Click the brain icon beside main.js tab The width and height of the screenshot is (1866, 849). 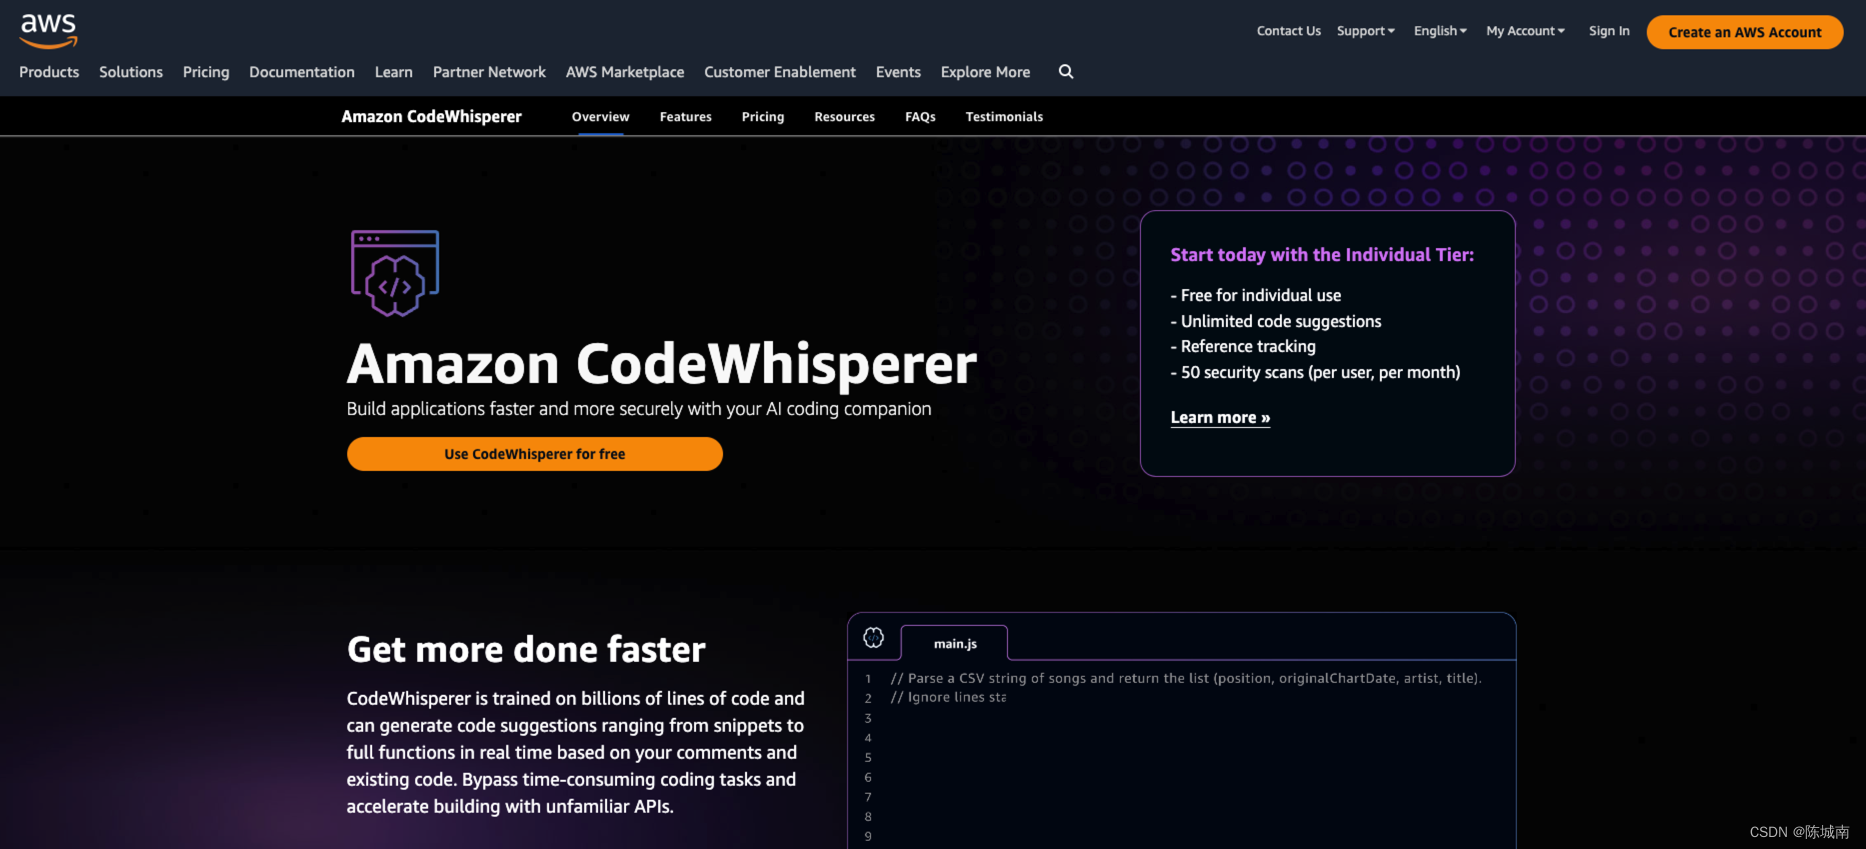[873, 638]
